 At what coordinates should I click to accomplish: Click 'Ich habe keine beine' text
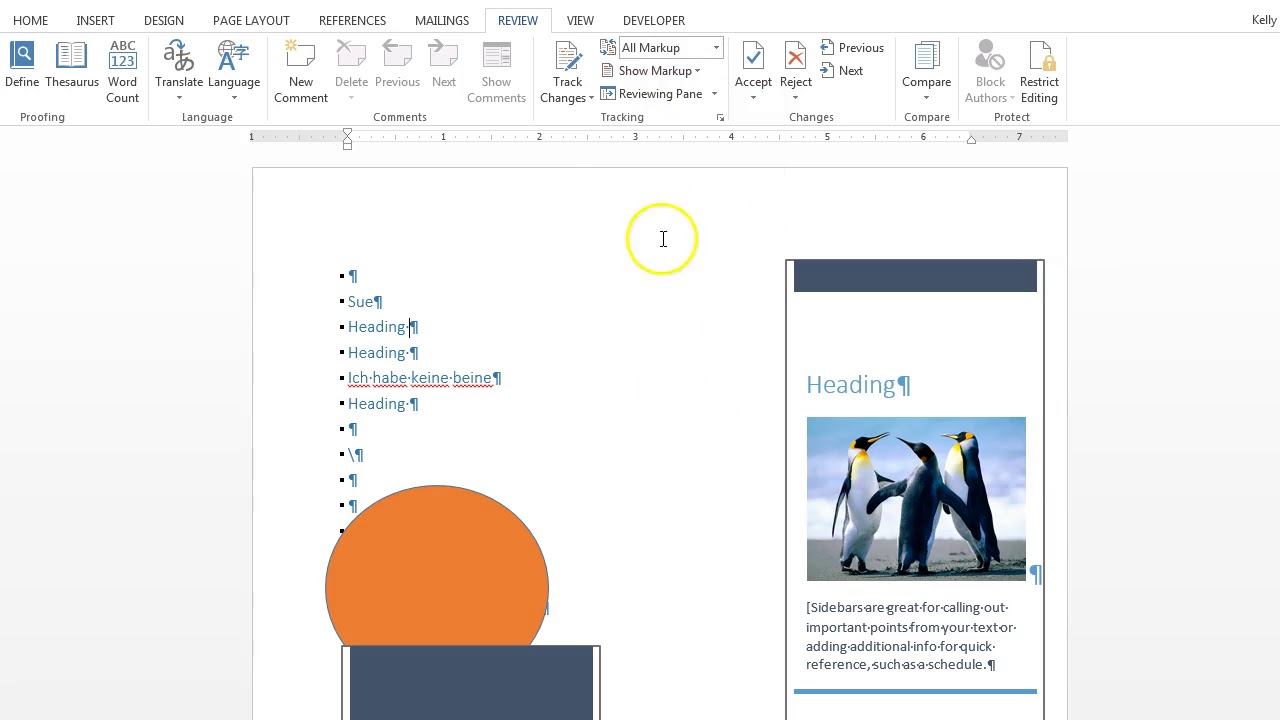(x=420, y=378)
